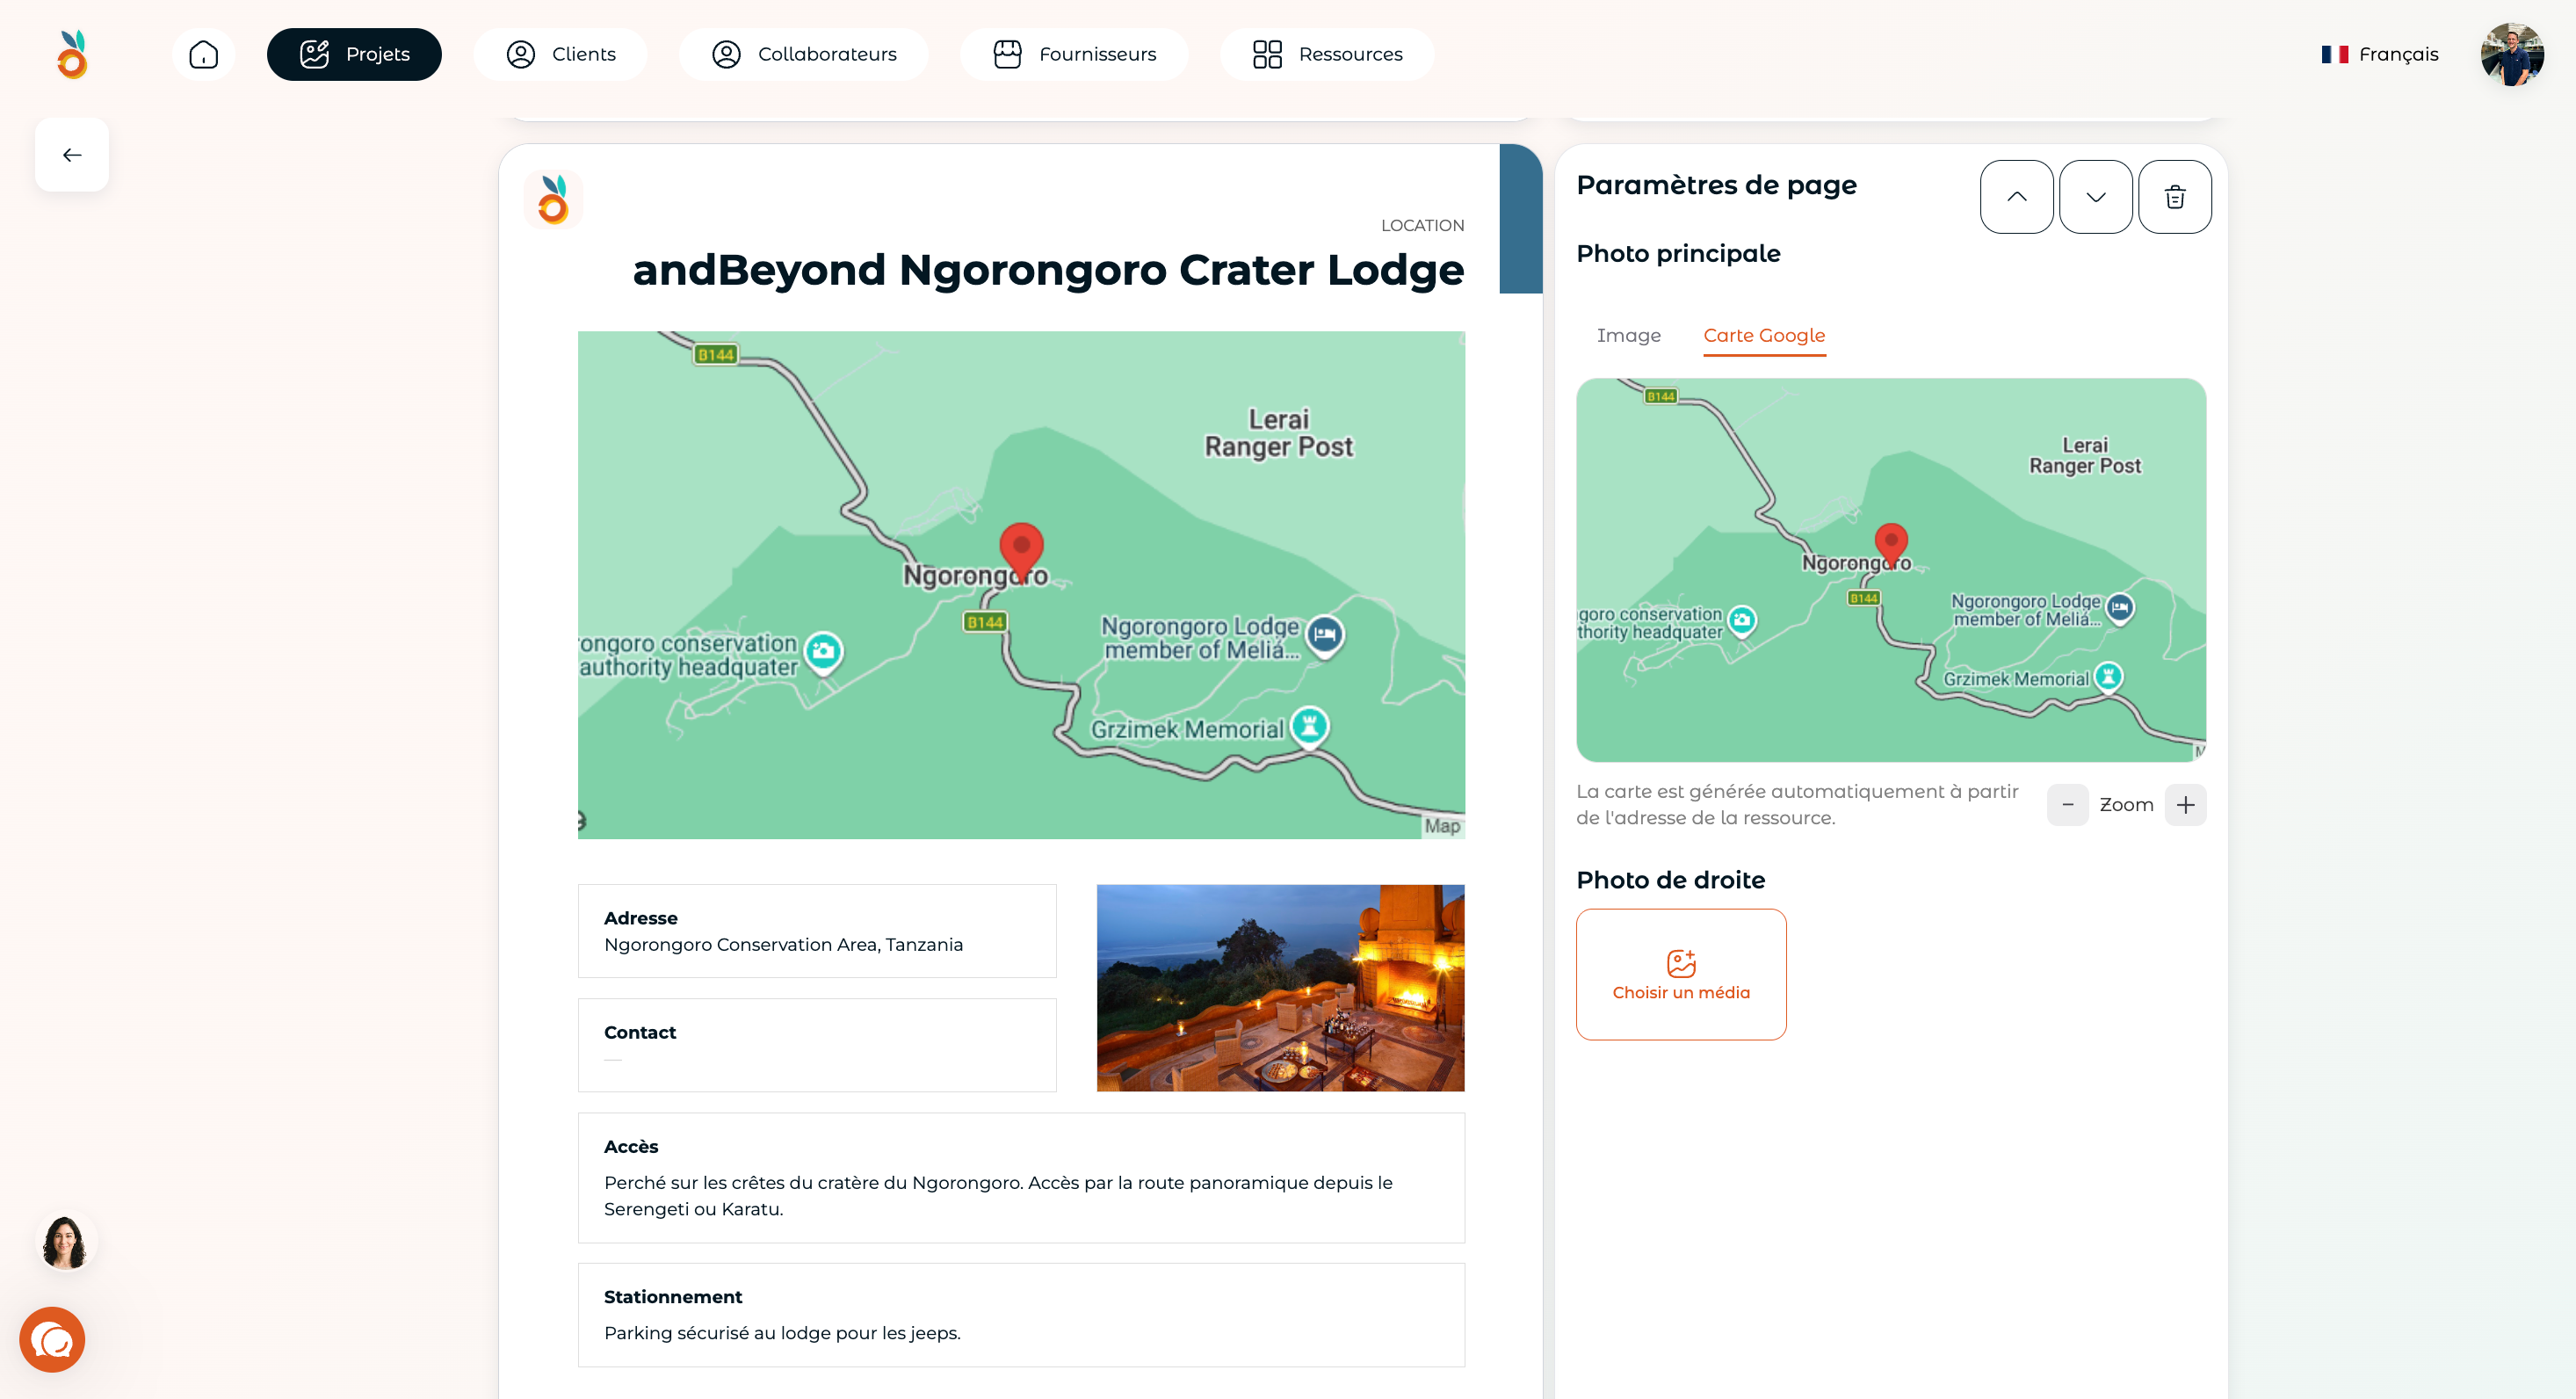The image size is (2576, 1399).
Task: Click the orange logo on the document page
Action: tap(553, 199)
